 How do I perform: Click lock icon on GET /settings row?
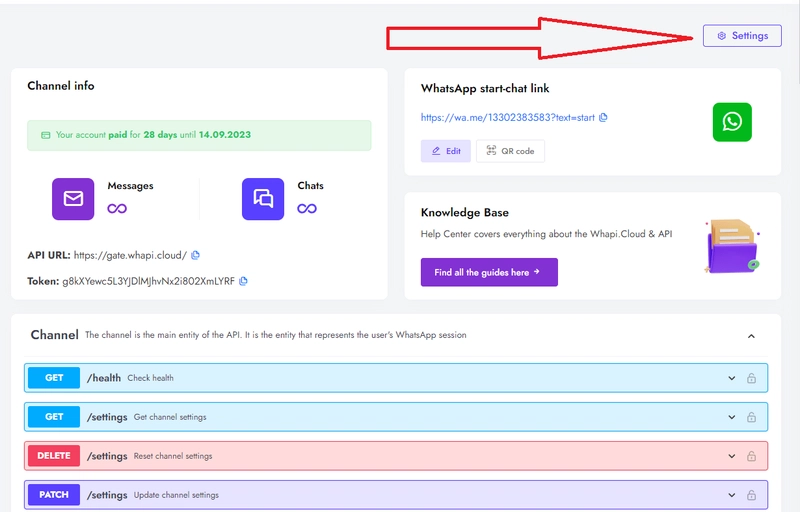tap(752, 417)
